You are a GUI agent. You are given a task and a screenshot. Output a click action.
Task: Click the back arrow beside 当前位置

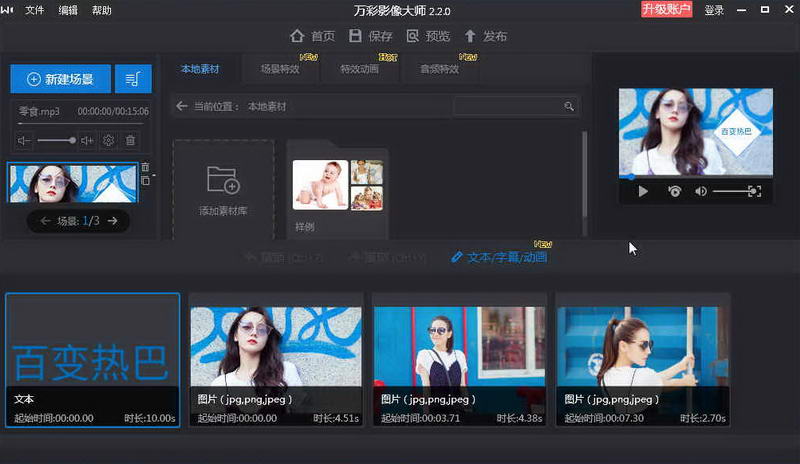click(182, 106)
